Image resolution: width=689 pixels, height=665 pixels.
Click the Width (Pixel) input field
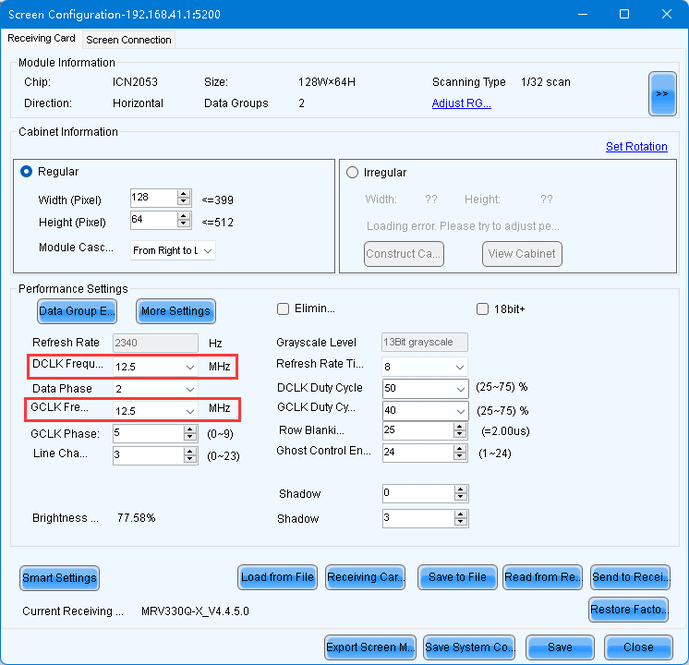tap(154, 198)
